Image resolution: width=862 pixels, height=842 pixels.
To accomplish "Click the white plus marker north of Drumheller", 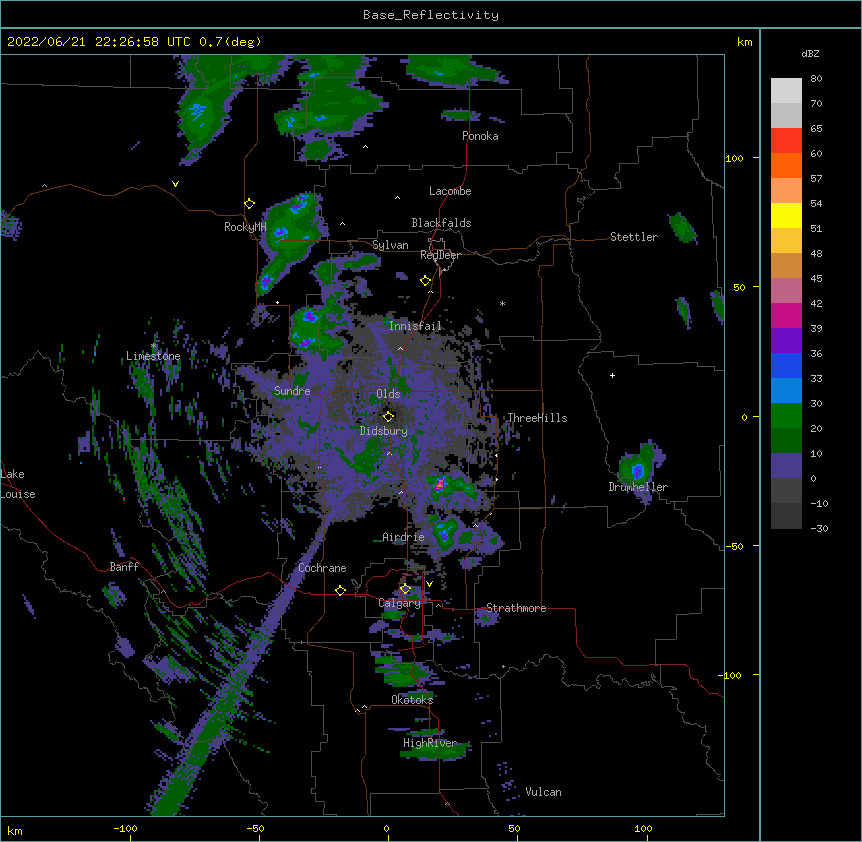I will pyautogui.click(x=612, y=375).
